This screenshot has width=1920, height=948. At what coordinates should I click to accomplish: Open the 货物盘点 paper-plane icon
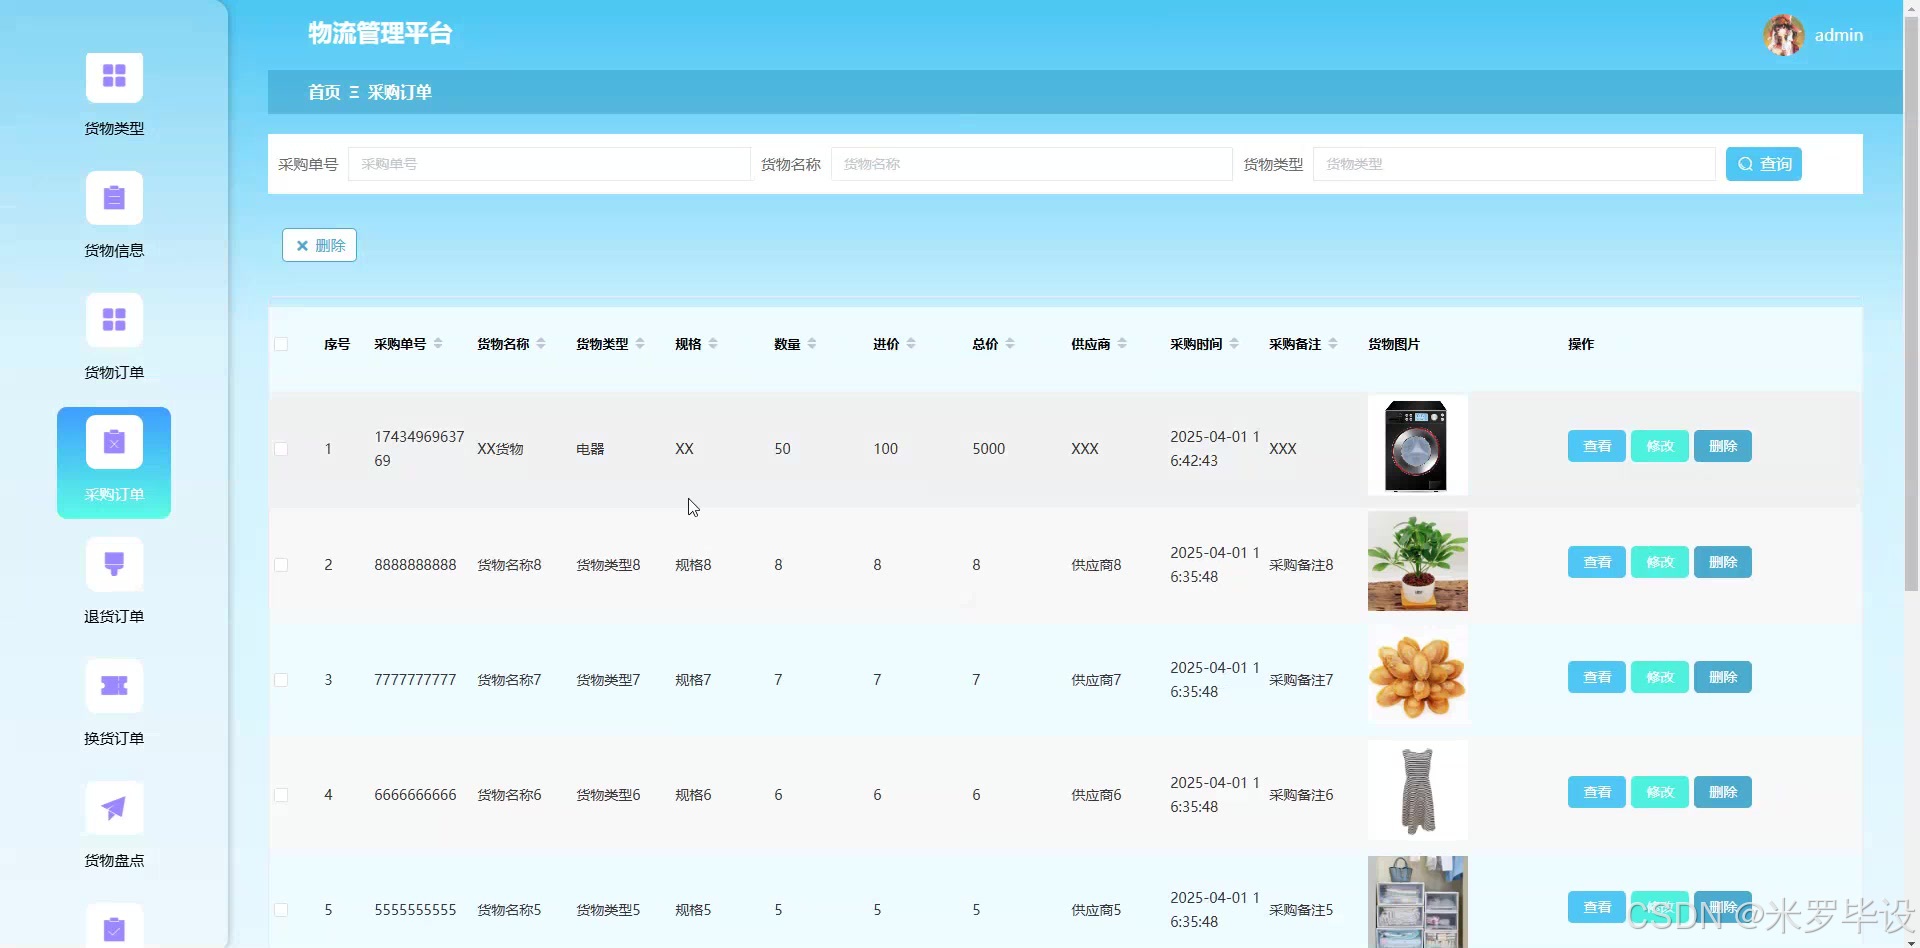pyautogui.click(x=114, y=809)
